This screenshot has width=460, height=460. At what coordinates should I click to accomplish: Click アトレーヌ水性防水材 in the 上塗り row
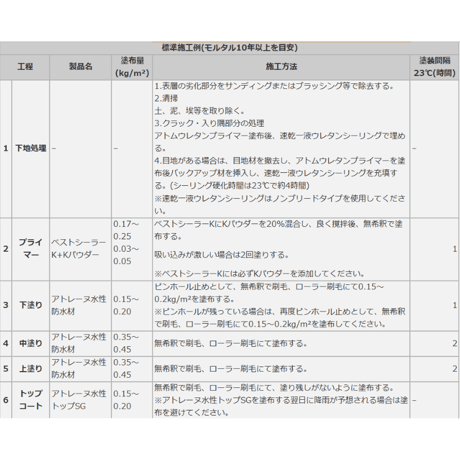pos(79,369)
